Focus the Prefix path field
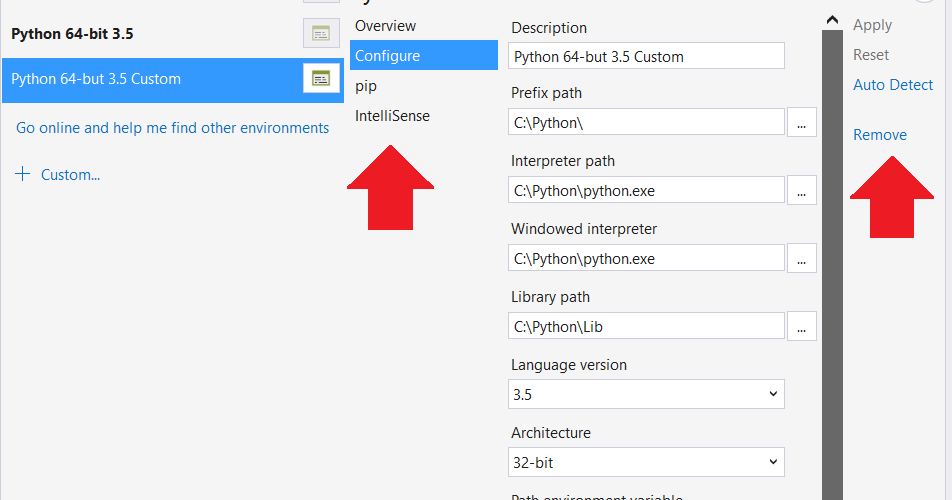This screenshot has width=952, height=500. (647, 123)
